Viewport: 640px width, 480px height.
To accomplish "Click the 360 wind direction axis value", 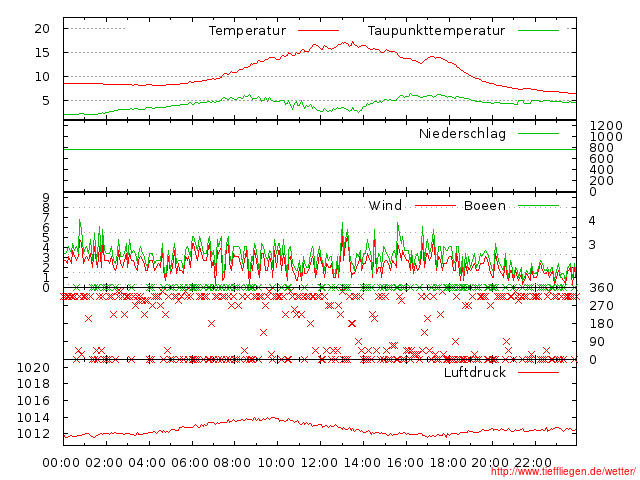I will [601, 288].
